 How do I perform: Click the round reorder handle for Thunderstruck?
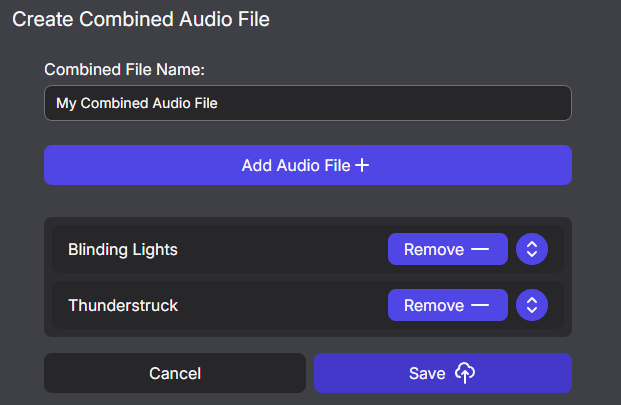coord(532,305)
